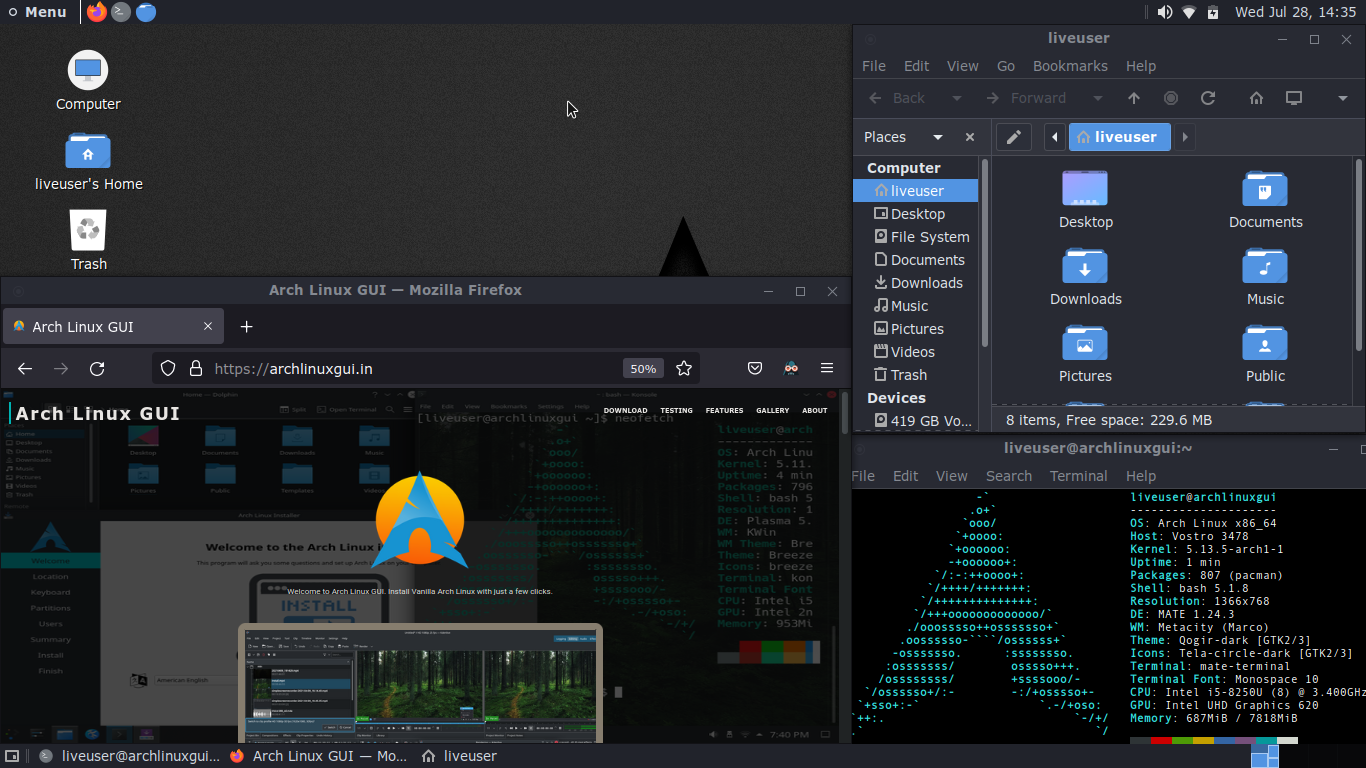Expand the Forward history dropdown arrow
Viewport: 1366px width, 768px height.
(x=1097, y=98)
